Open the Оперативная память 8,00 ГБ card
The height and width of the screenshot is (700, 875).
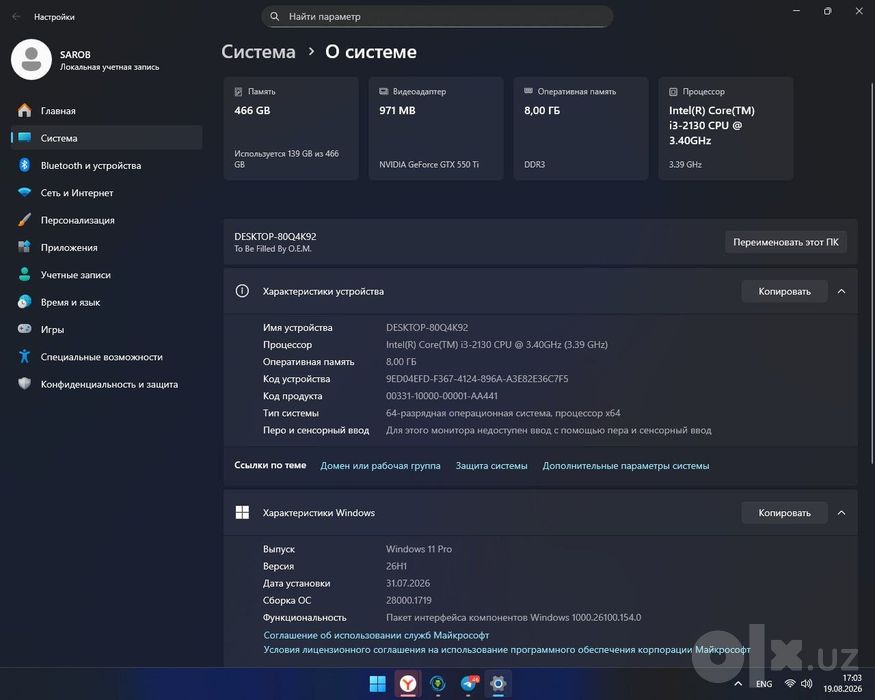[581, 128]
